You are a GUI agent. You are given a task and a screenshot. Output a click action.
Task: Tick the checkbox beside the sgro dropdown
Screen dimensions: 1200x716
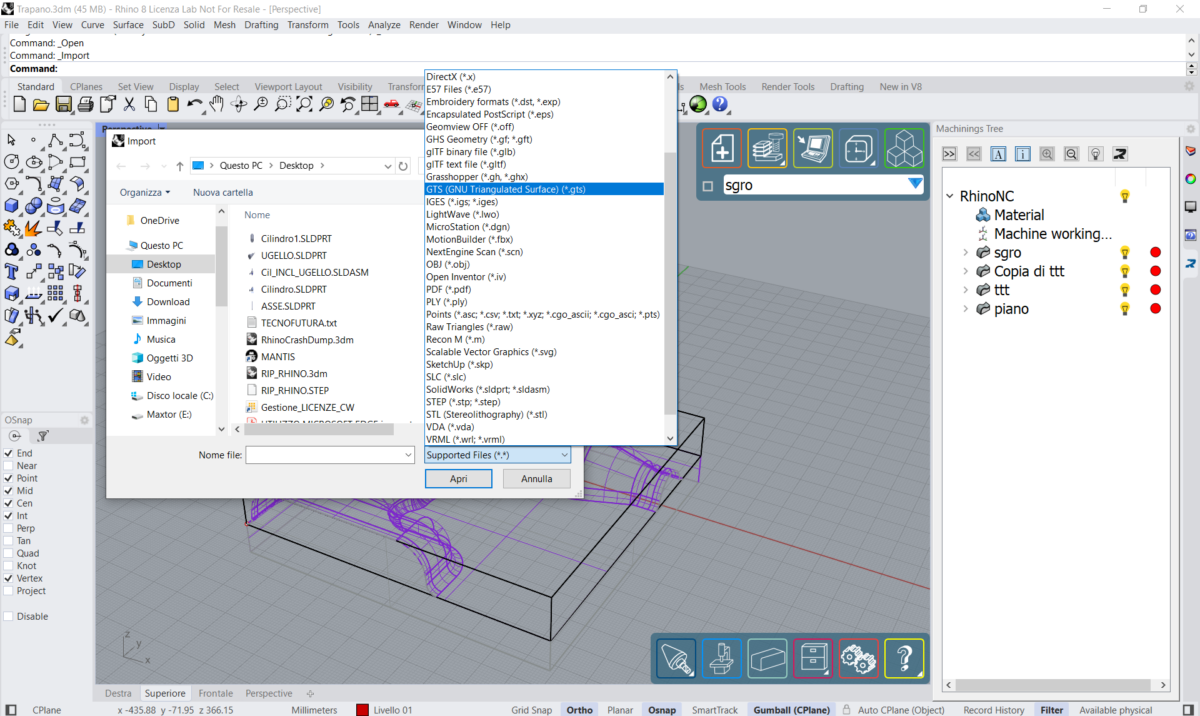(708, 186)
